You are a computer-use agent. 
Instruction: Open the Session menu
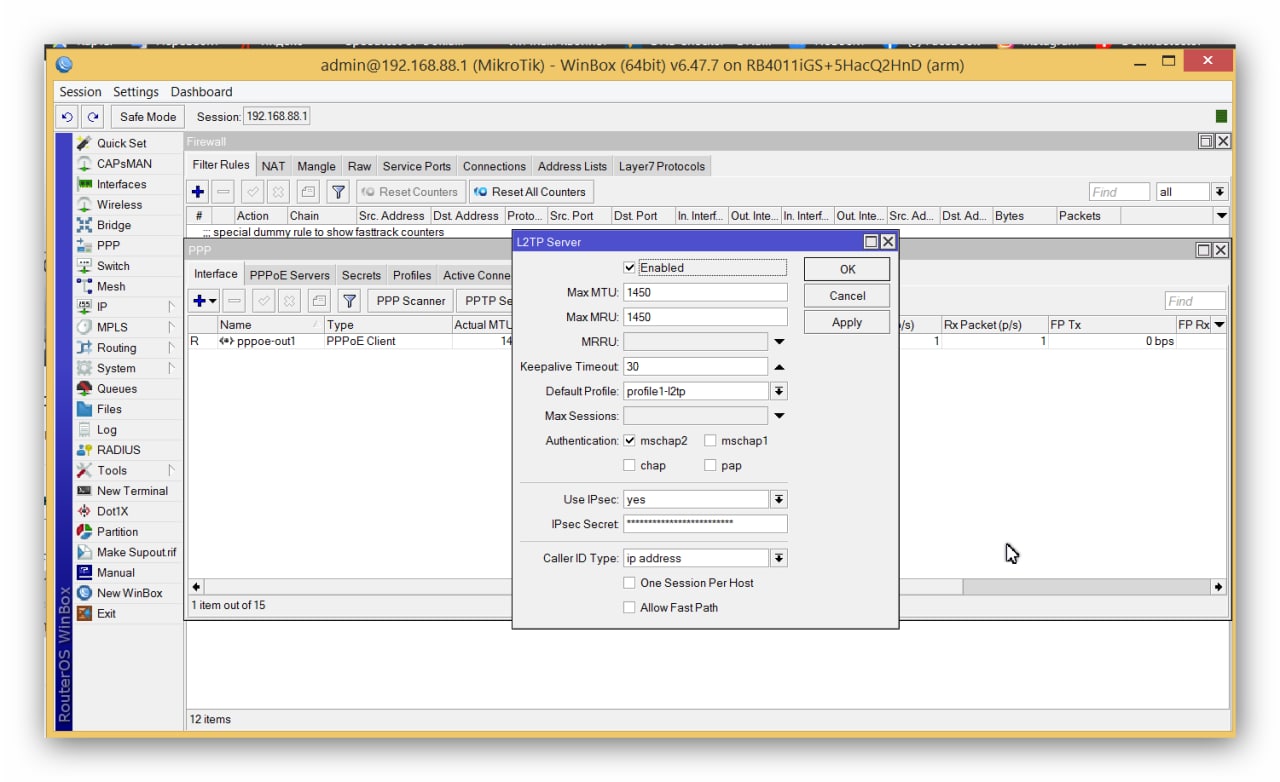tap(81, 92)
